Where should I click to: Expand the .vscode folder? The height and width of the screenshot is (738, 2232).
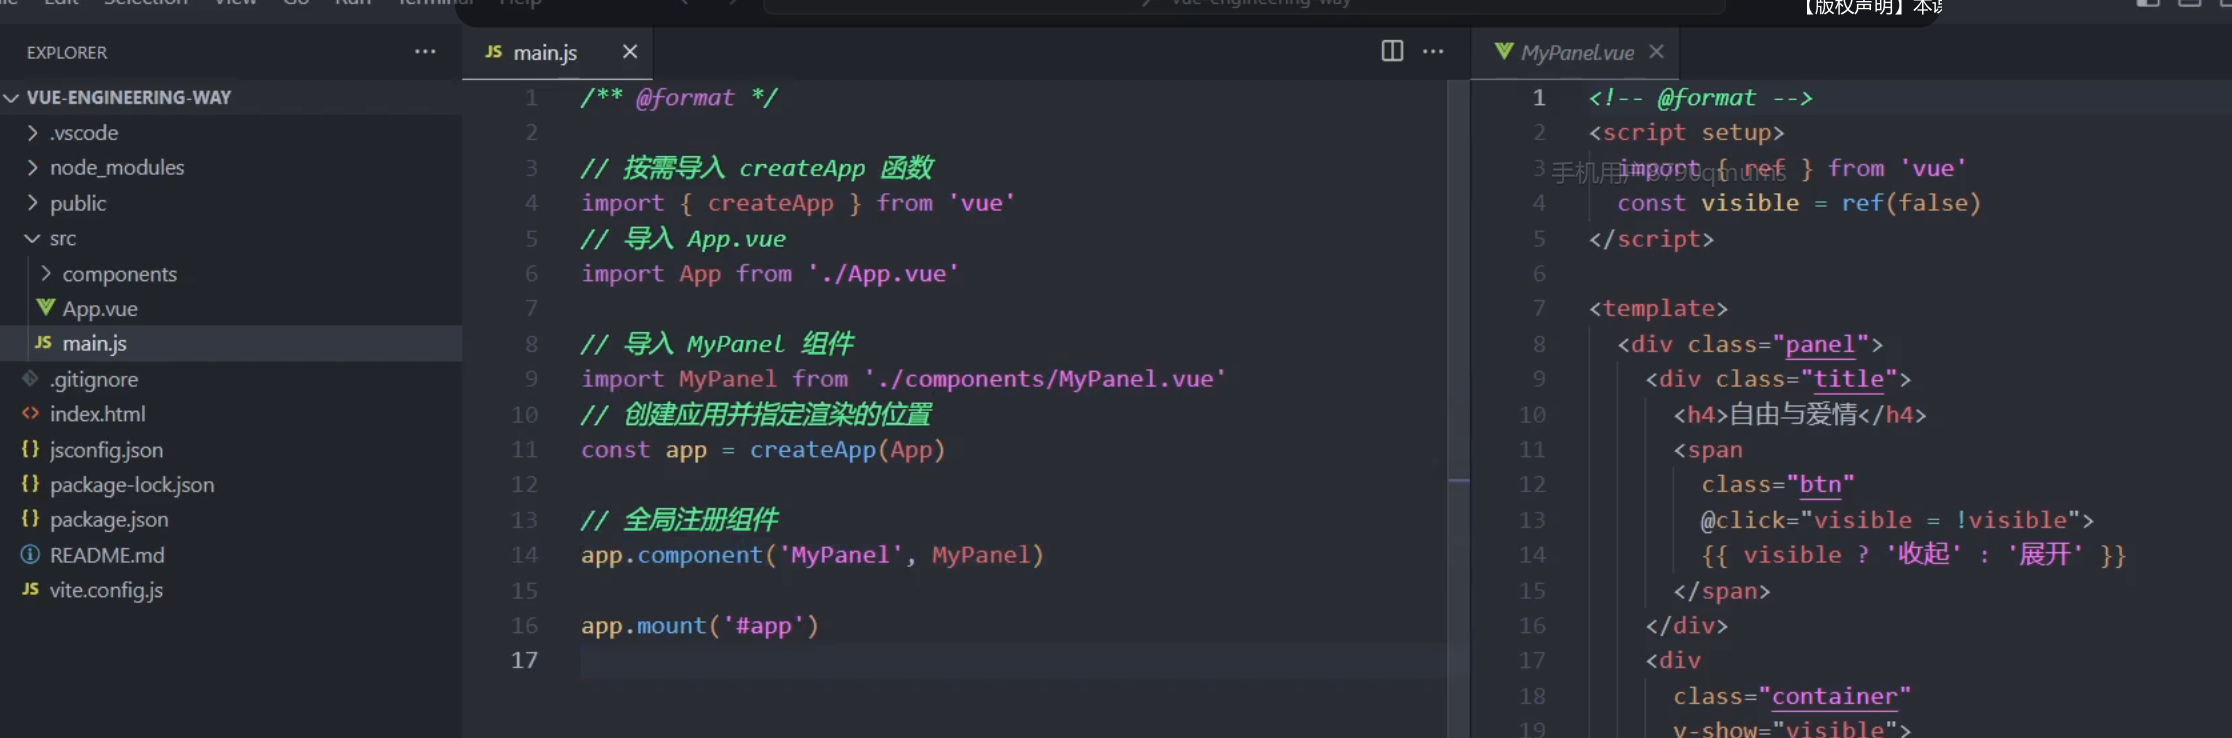231,132
